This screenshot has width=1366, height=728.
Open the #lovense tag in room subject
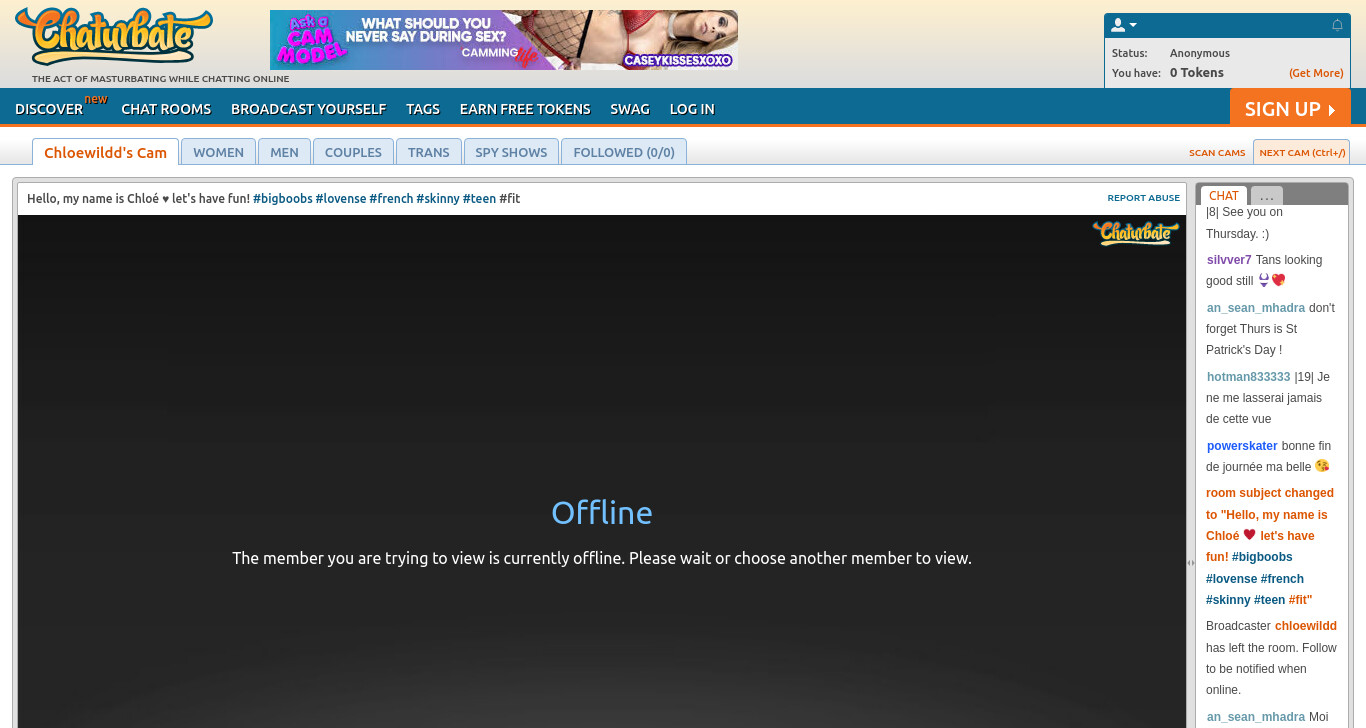pyautogui.click(x=341, y=199)
